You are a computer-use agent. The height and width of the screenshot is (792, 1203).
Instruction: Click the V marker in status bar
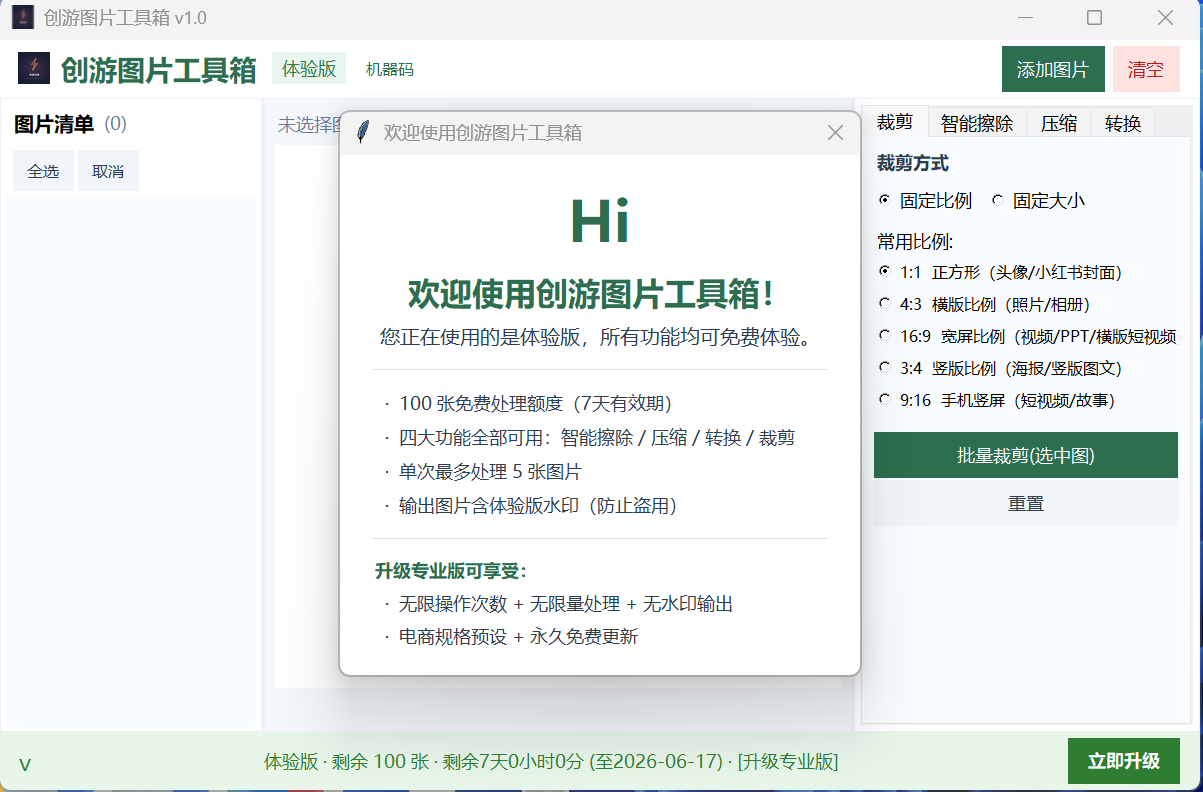click(x=25, y=765)
